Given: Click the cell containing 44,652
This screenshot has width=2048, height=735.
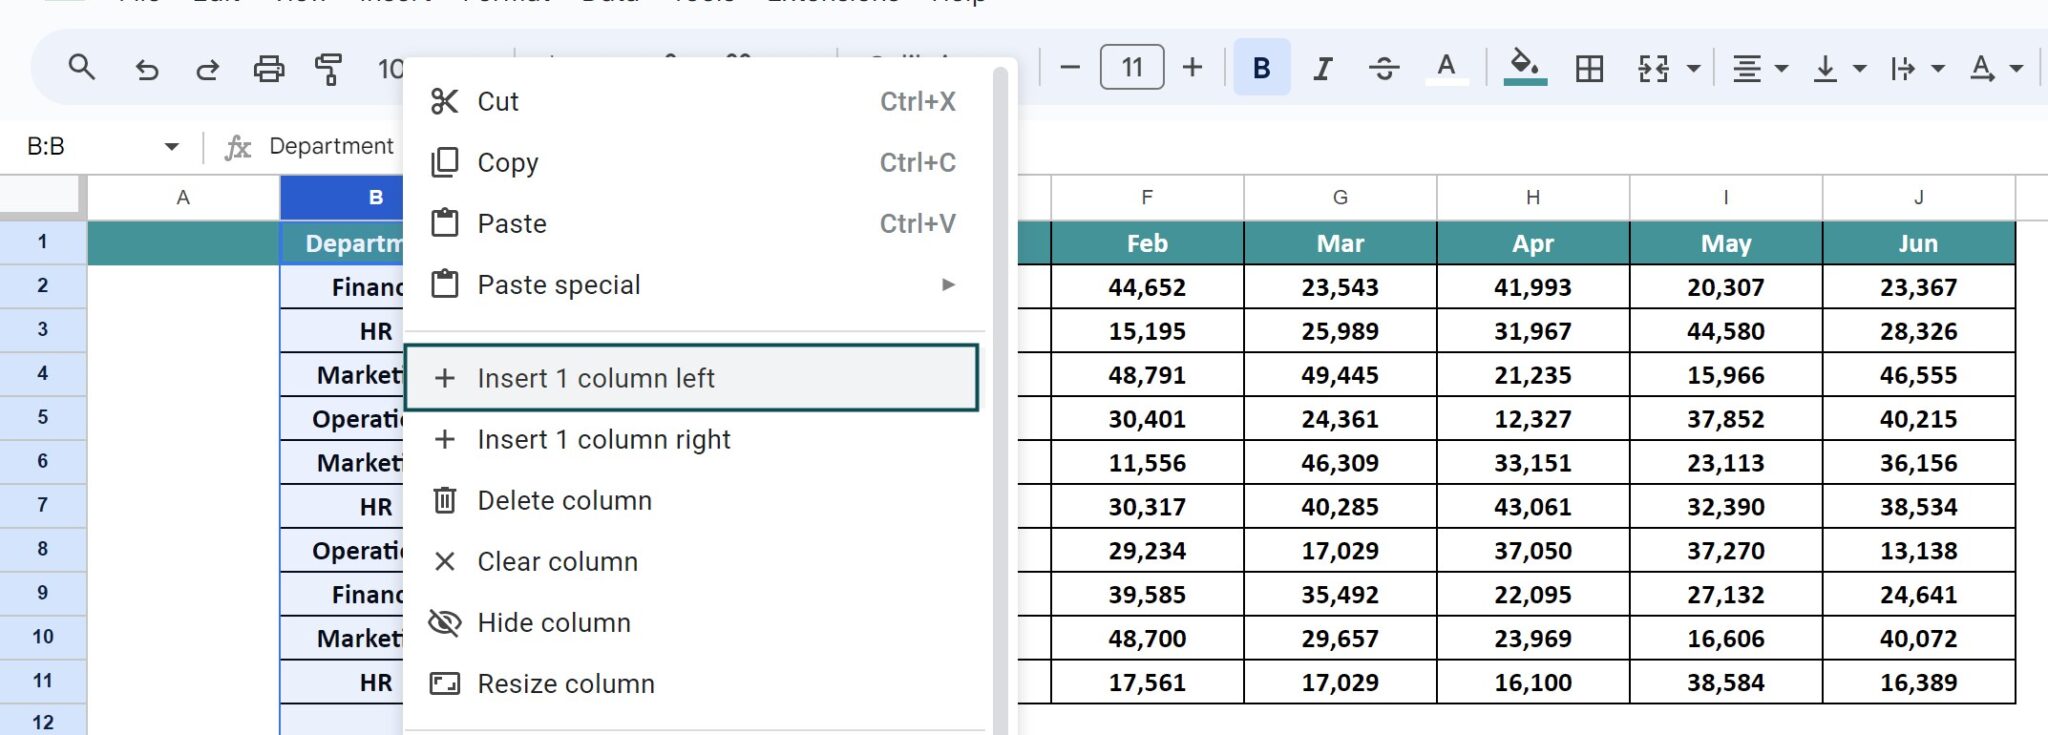Looking at the screenshot, I should [x=1147, y=287].
